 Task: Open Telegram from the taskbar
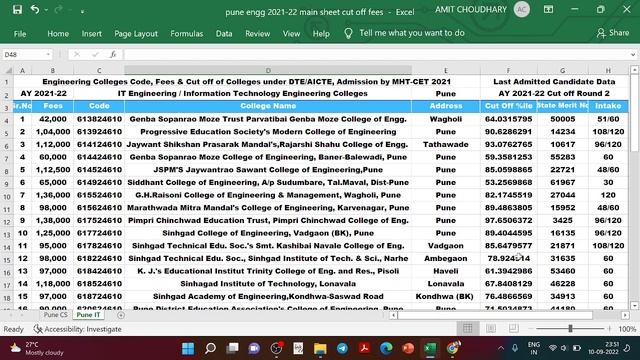coord(342,348)
